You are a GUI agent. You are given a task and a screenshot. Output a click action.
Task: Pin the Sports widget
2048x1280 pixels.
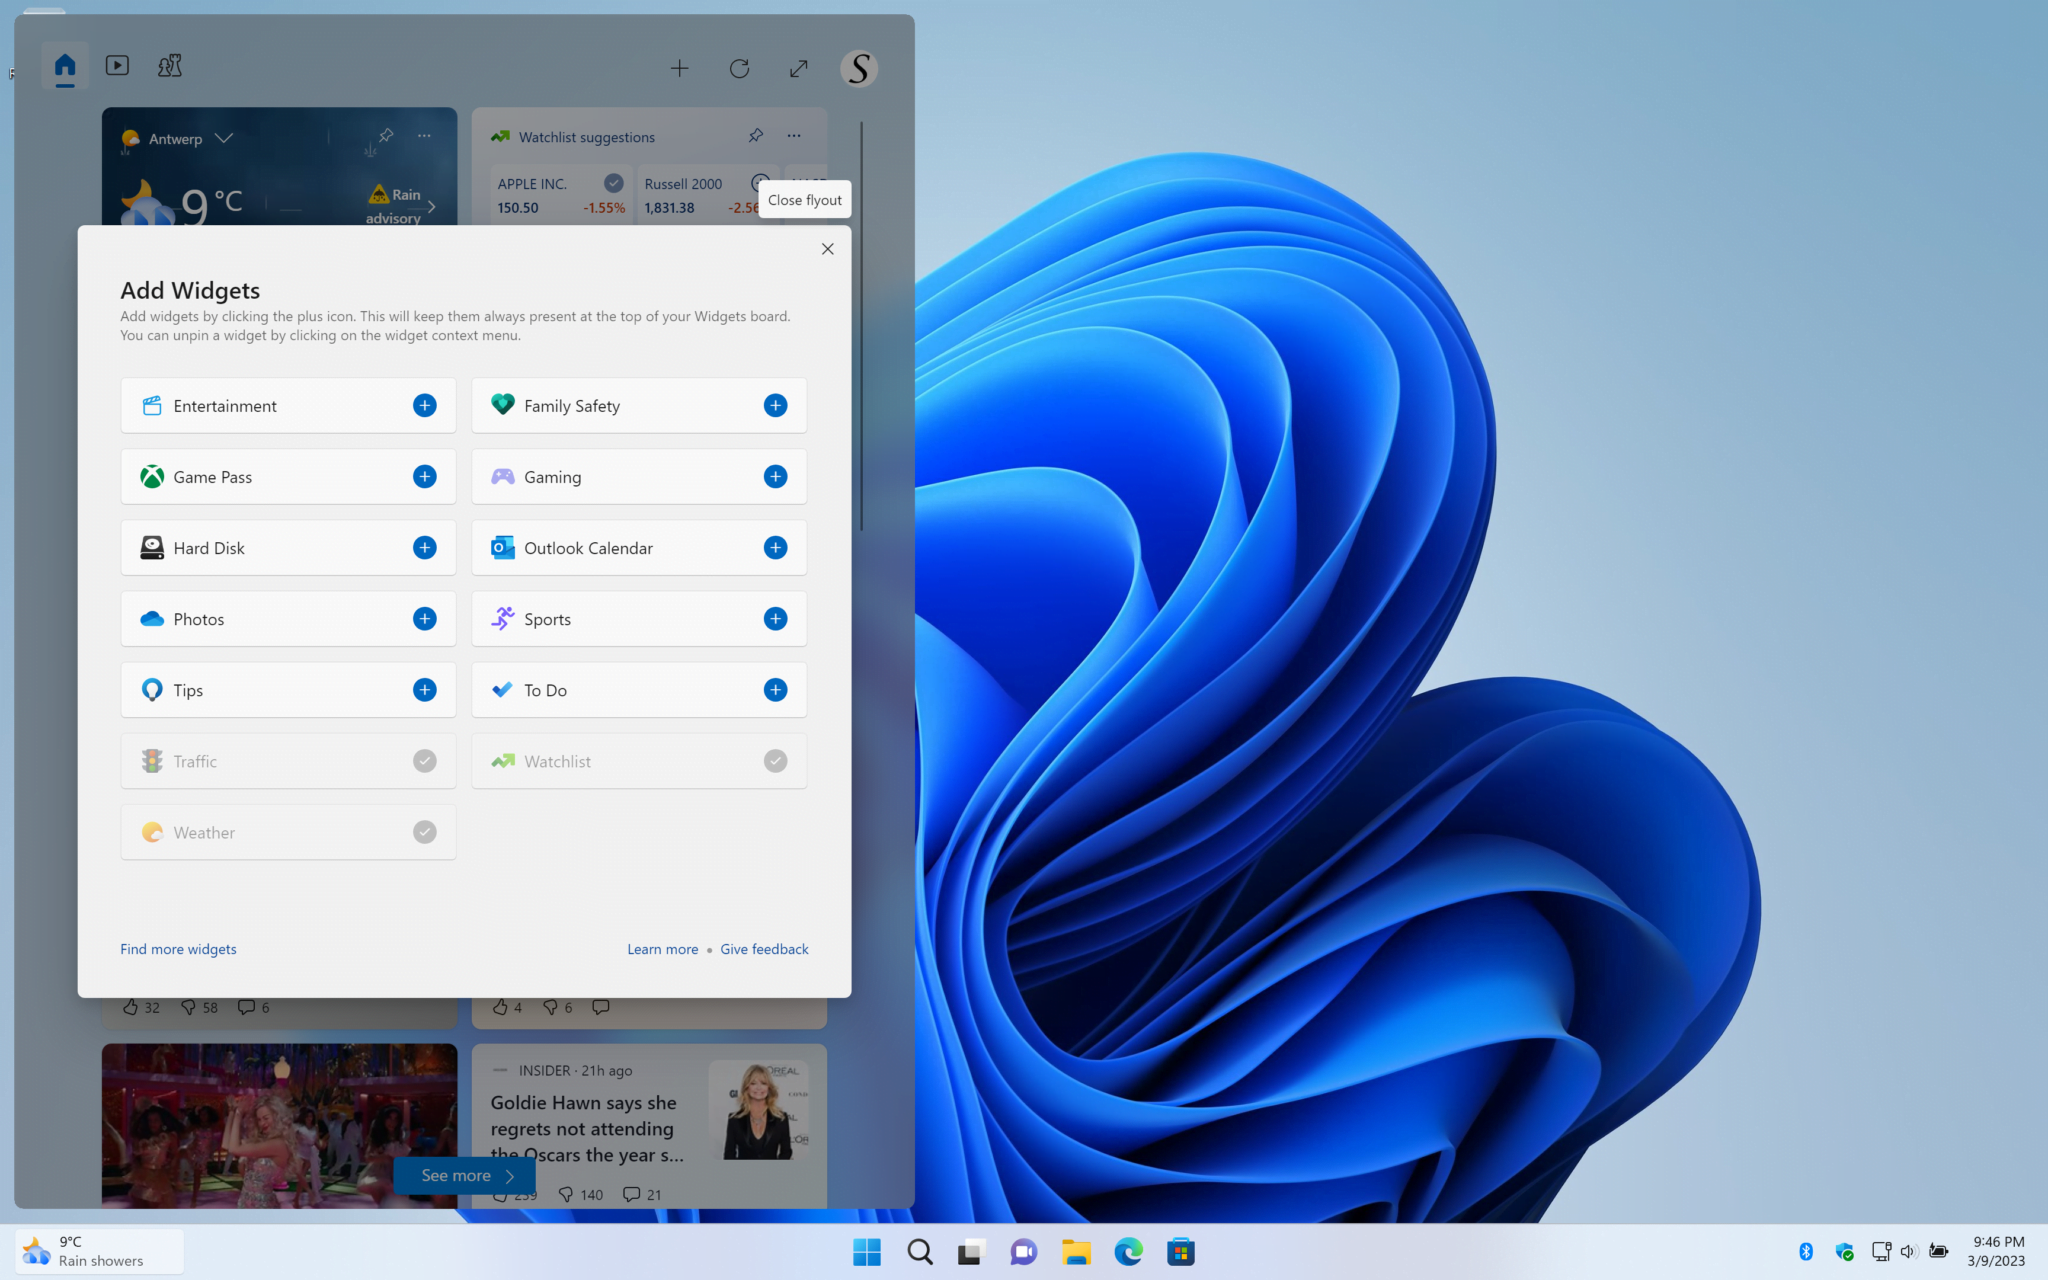coord(775,618)
